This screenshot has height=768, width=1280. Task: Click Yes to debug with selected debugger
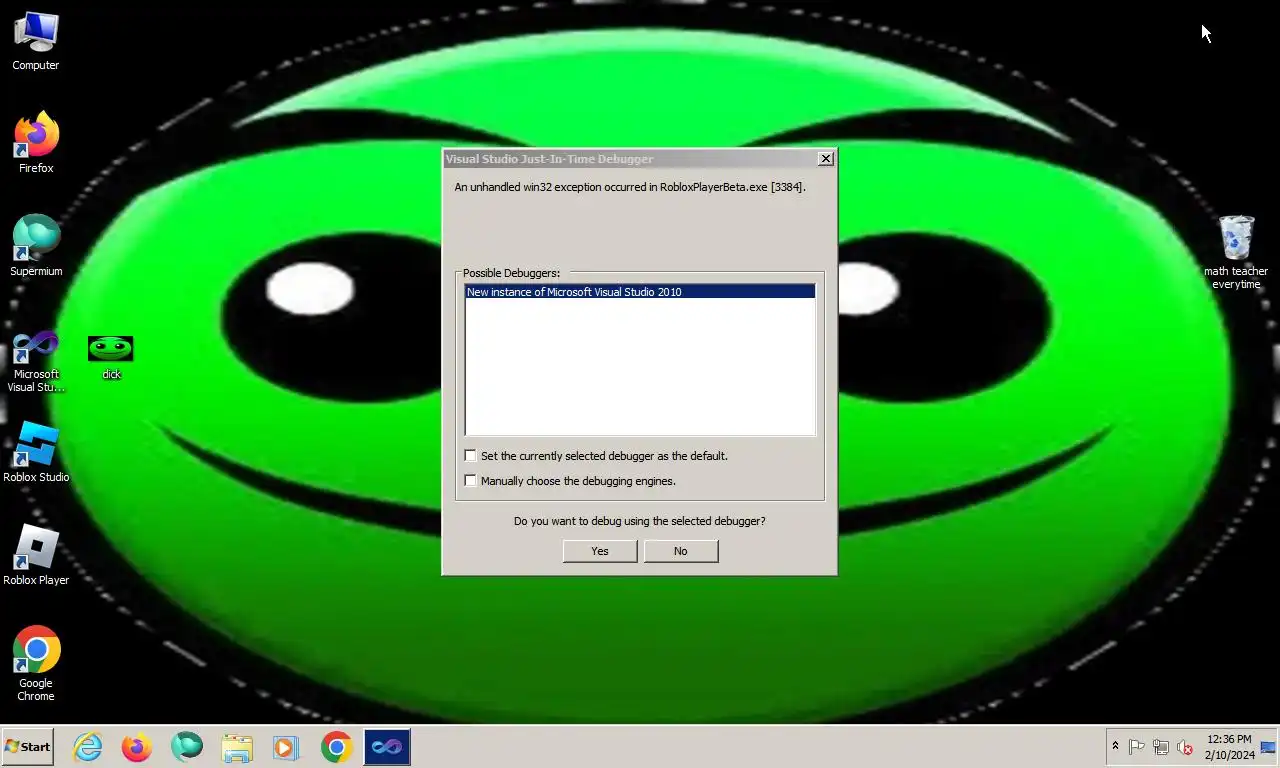point(600,551)
